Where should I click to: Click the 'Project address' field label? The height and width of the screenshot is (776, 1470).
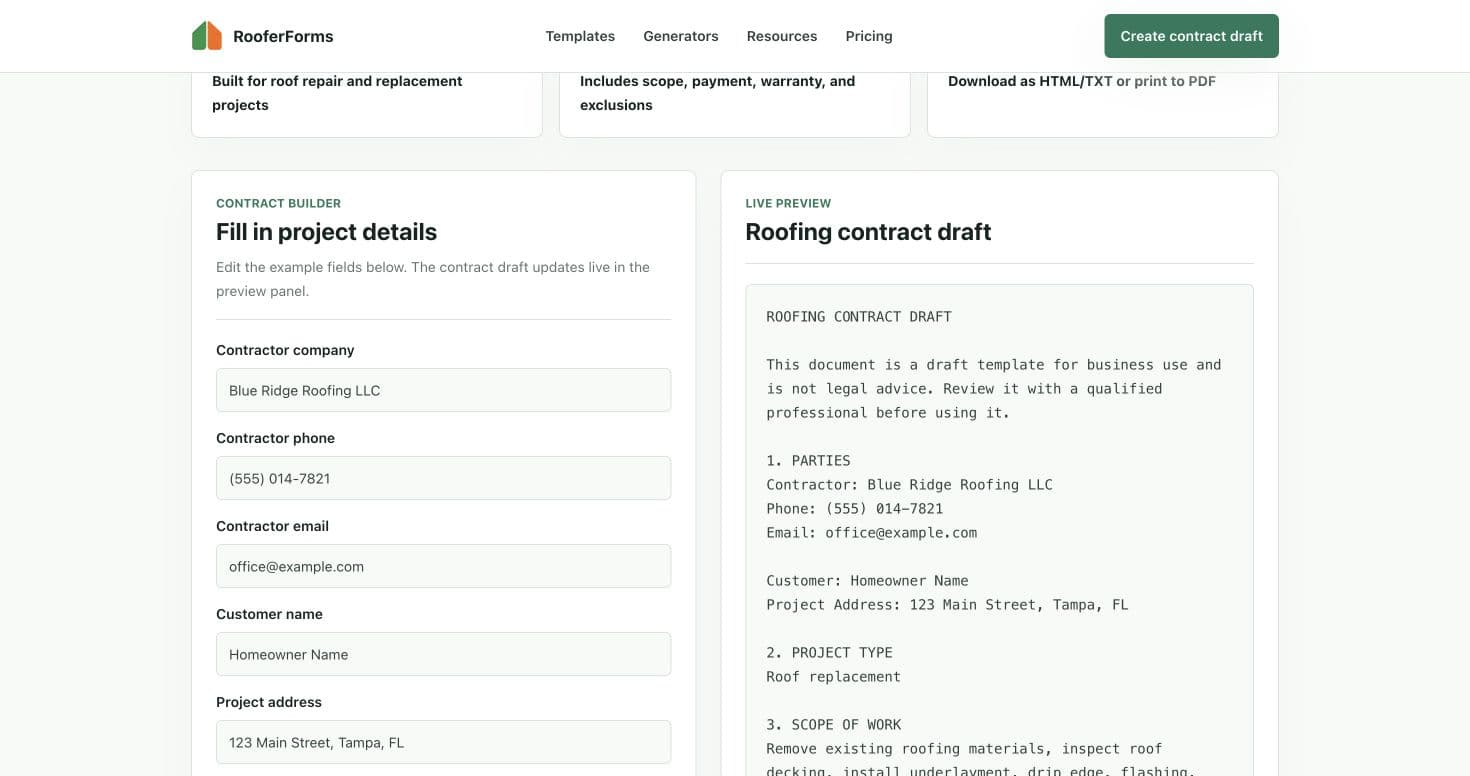(x=269, y=702)
